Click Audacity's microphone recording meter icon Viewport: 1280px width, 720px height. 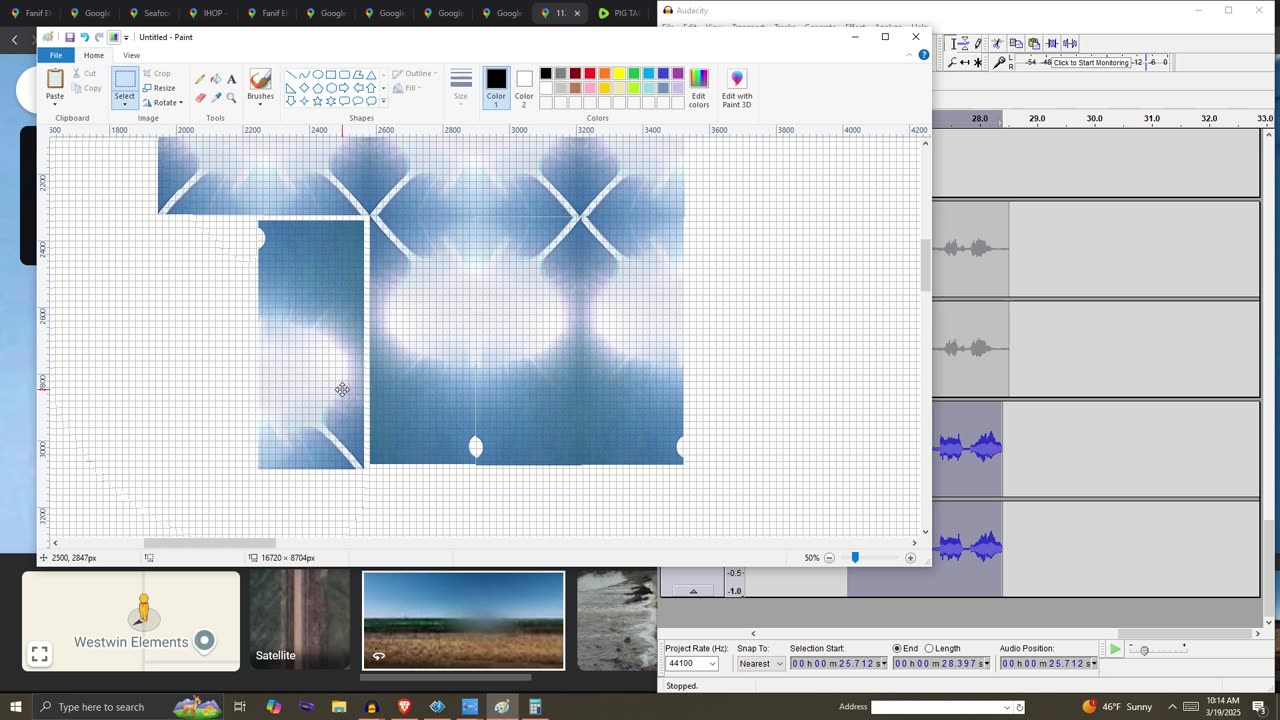point(999,62)
